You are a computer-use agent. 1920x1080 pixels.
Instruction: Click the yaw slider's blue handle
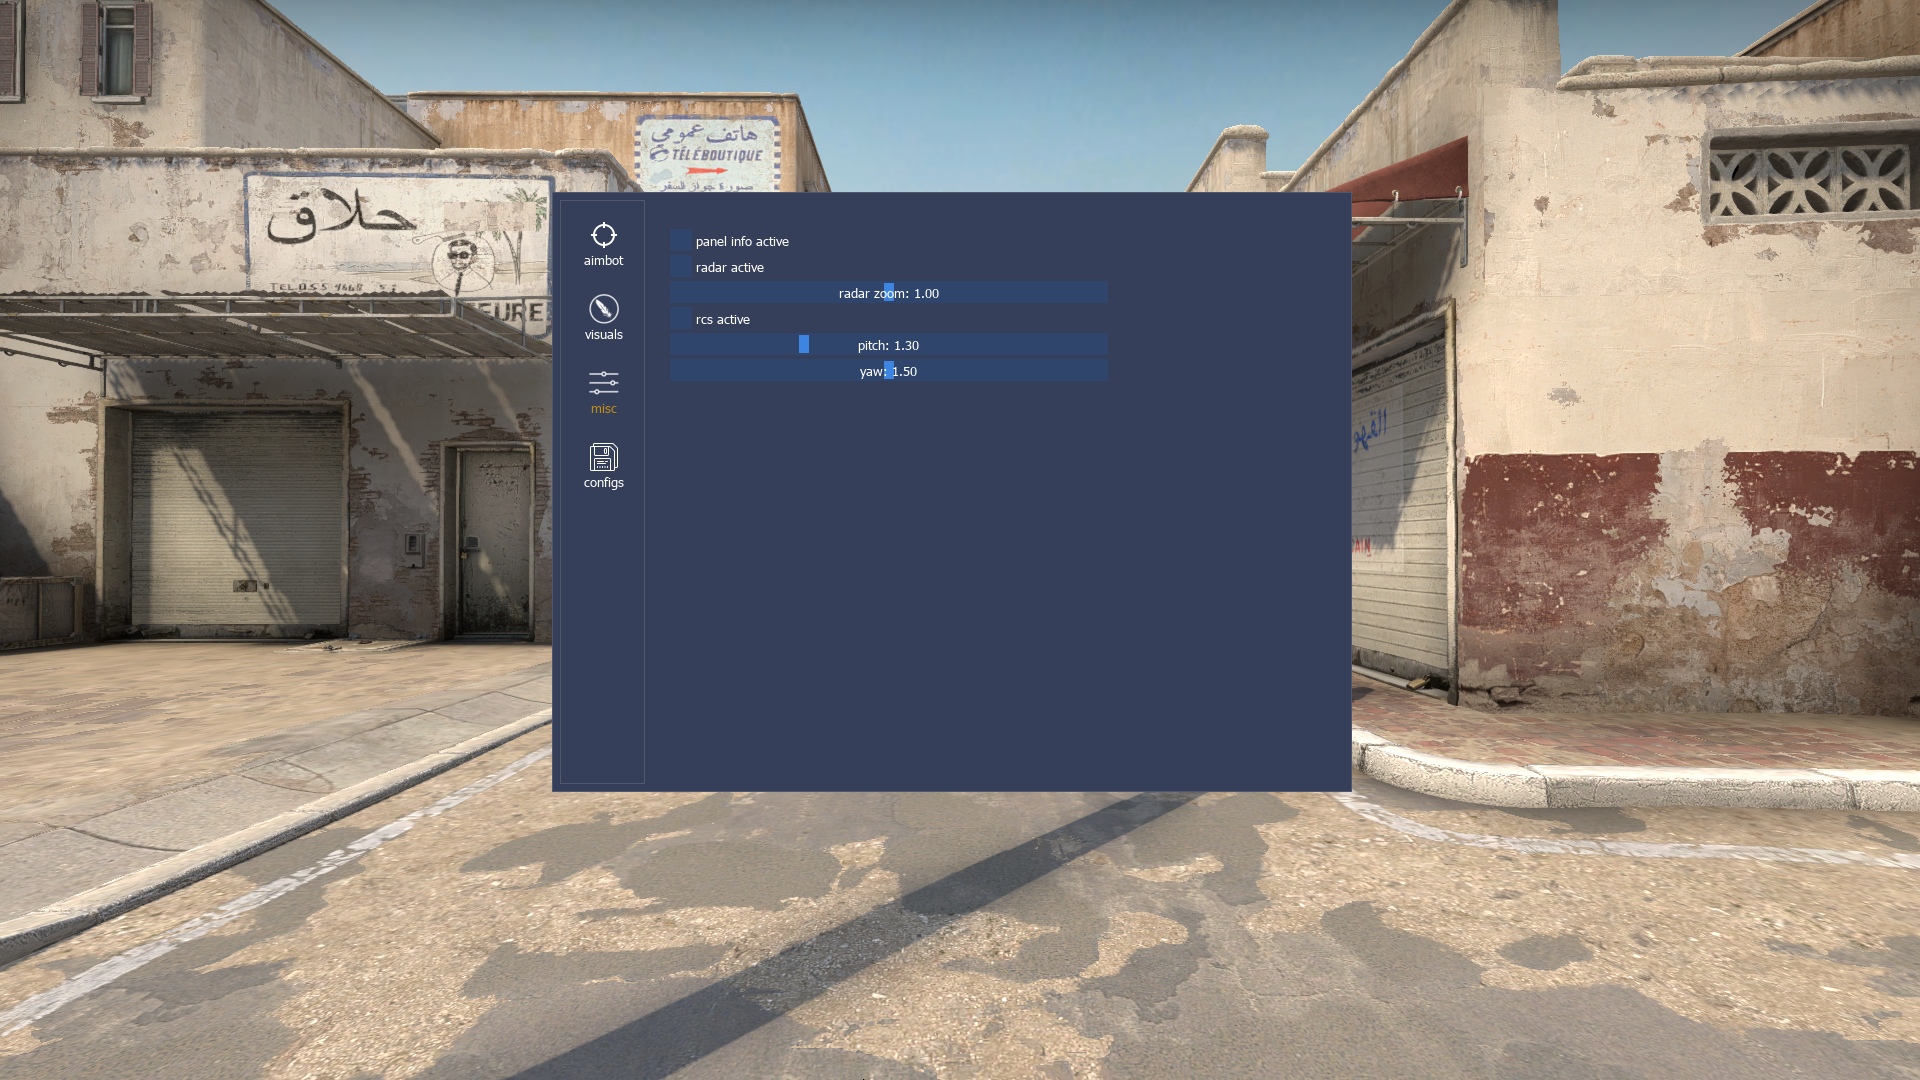point(889,371)
